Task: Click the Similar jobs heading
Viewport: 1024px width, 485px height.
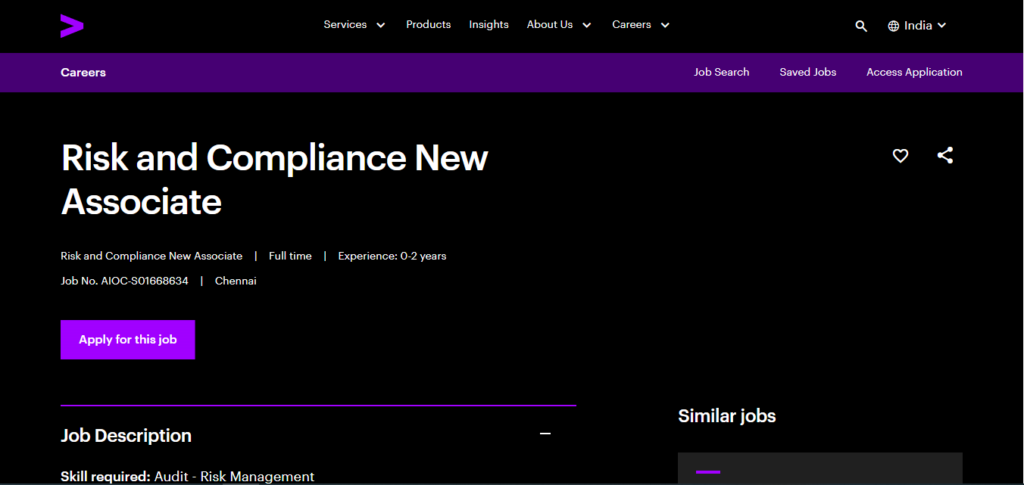Action: (x=727, y=416)
